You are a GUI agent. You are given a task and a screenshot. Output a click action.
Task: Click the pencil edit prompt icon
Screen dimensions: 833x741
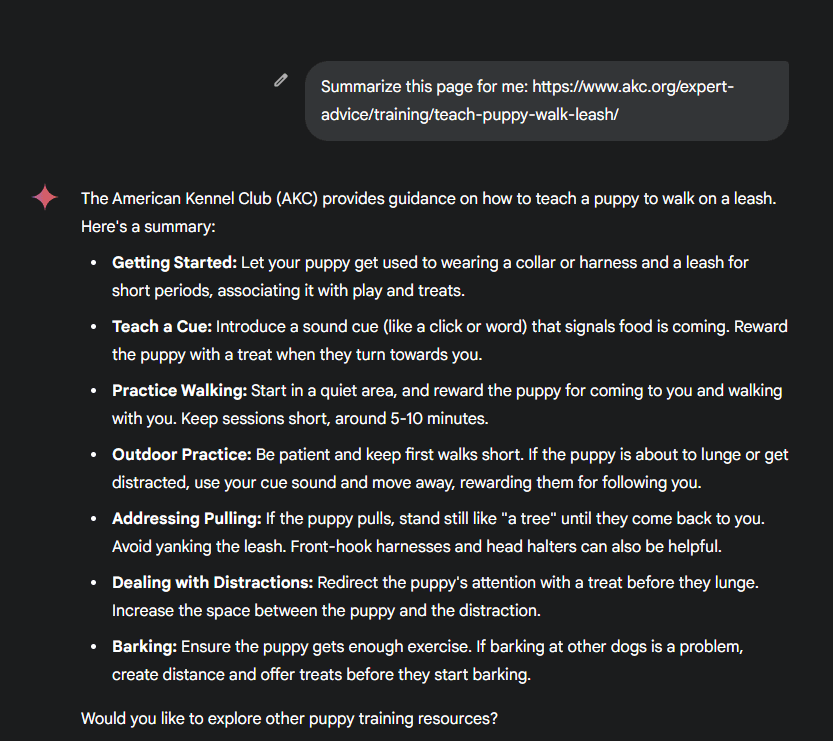(x=281, y=80)
